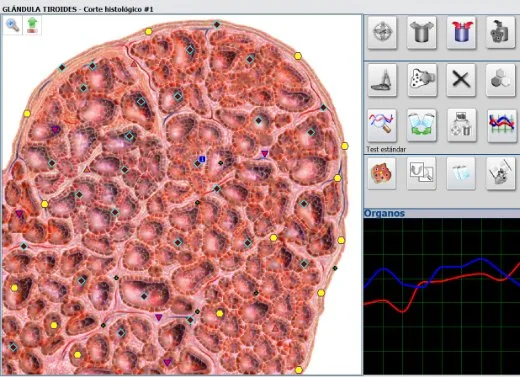Click the gray funnel container button

pyautogui.click(x=422, y=33)
